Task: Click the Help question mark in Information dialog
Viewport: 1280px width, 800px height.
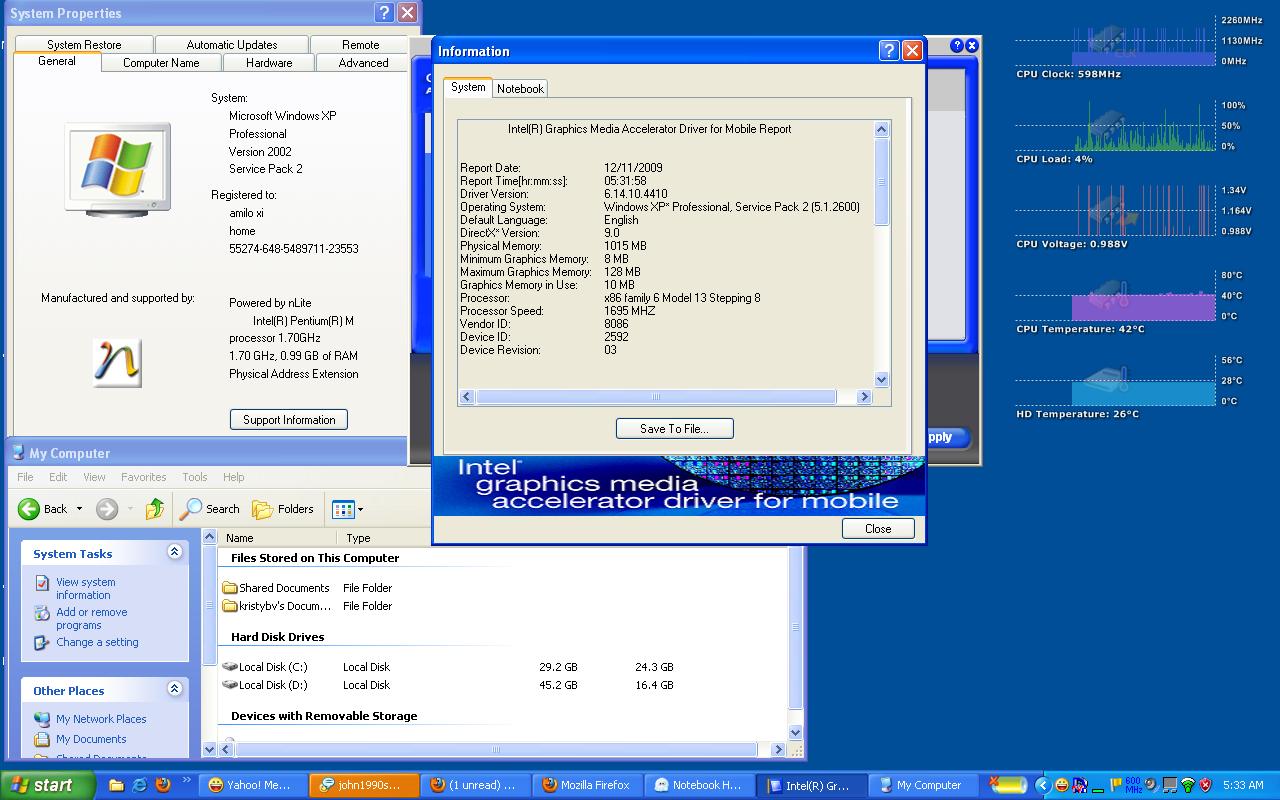Action: pyautogui.click(x=888, y=51)
